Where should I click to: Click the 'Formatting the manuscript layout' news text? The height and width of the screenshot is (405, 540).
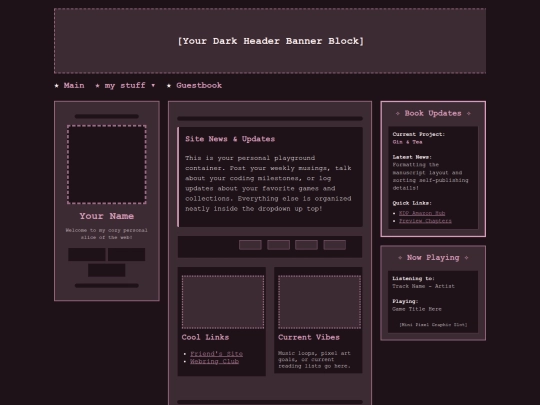430,176
